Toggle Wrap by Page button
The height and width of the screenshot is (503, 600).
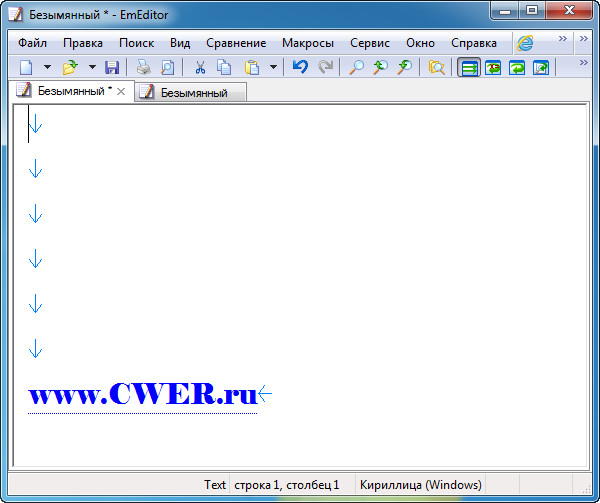coord(541,68)
